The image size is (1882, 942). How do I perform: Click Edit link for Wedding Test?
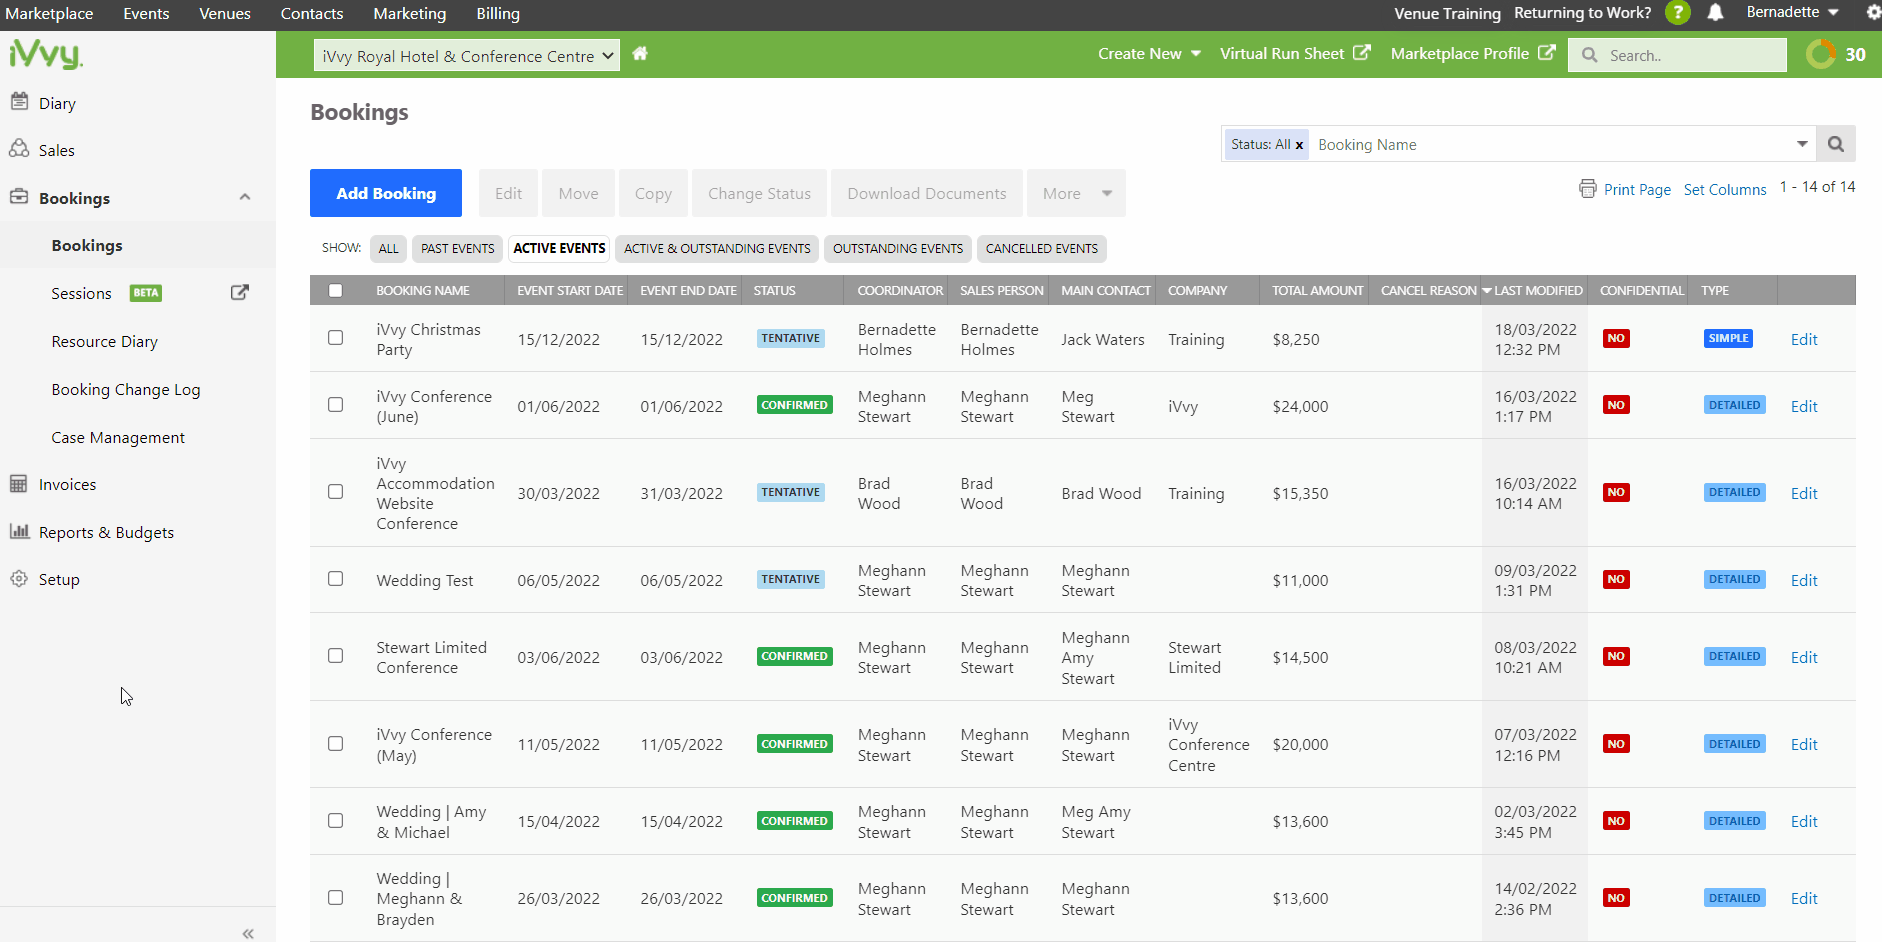(x=1804, y=580)
